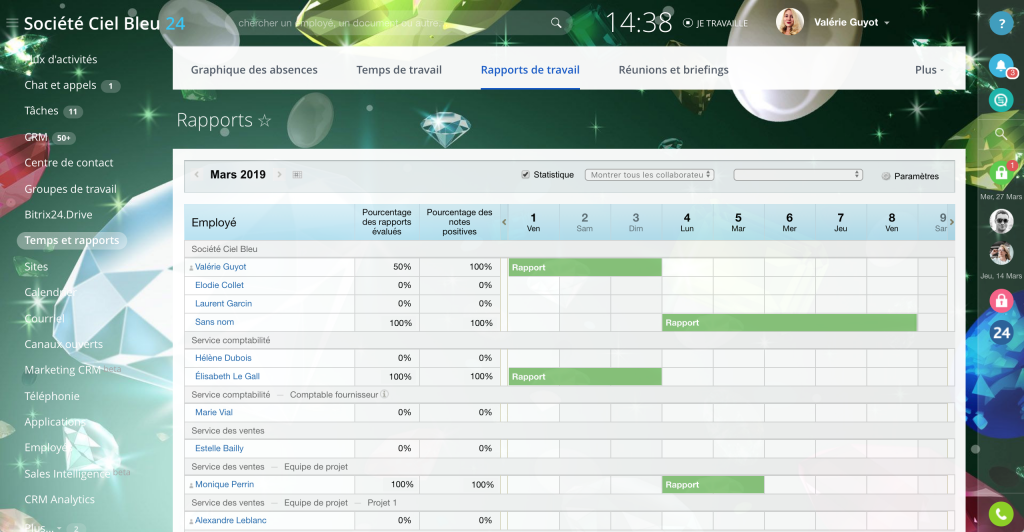1024x532 pixels.
Task: Toggle the Statistique checkbox
Action: [526, 175]
